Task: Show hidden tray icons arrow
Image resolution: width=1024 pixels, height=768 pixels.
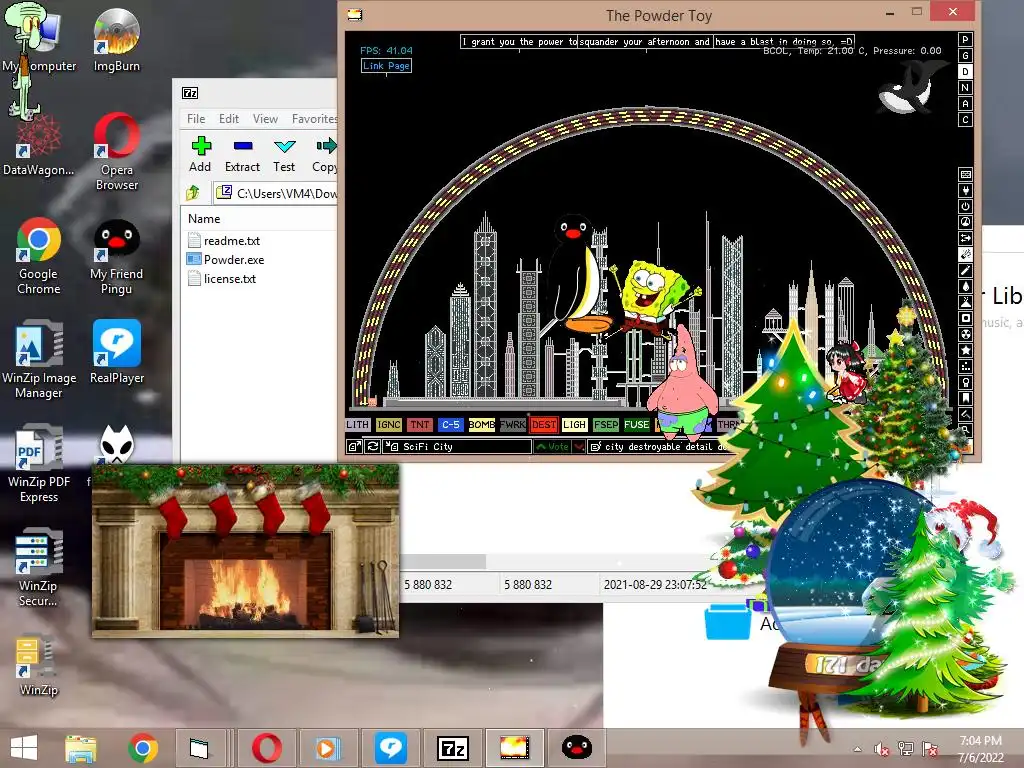Action: pos(857,748)
